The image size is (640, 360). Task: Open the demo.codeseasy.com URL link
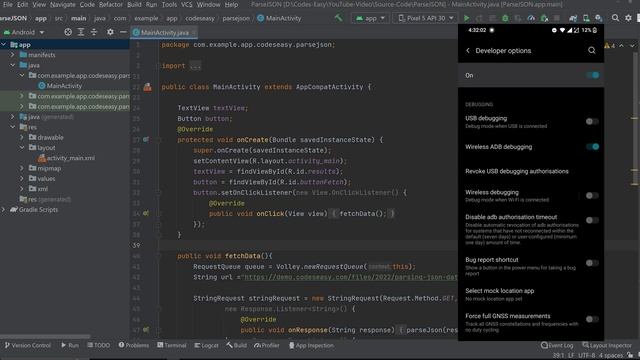point(350,277)
